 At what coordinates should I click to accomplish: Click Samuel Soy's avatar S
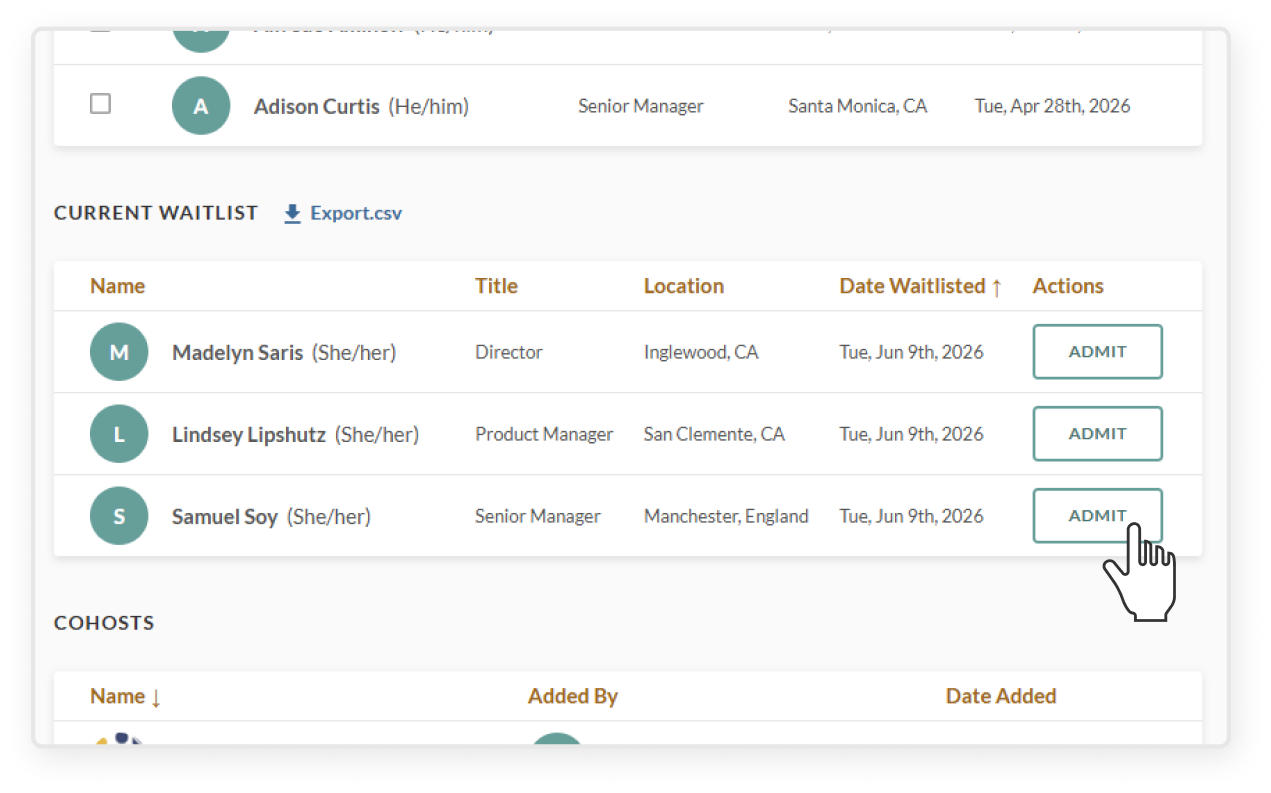click(119, 516)
